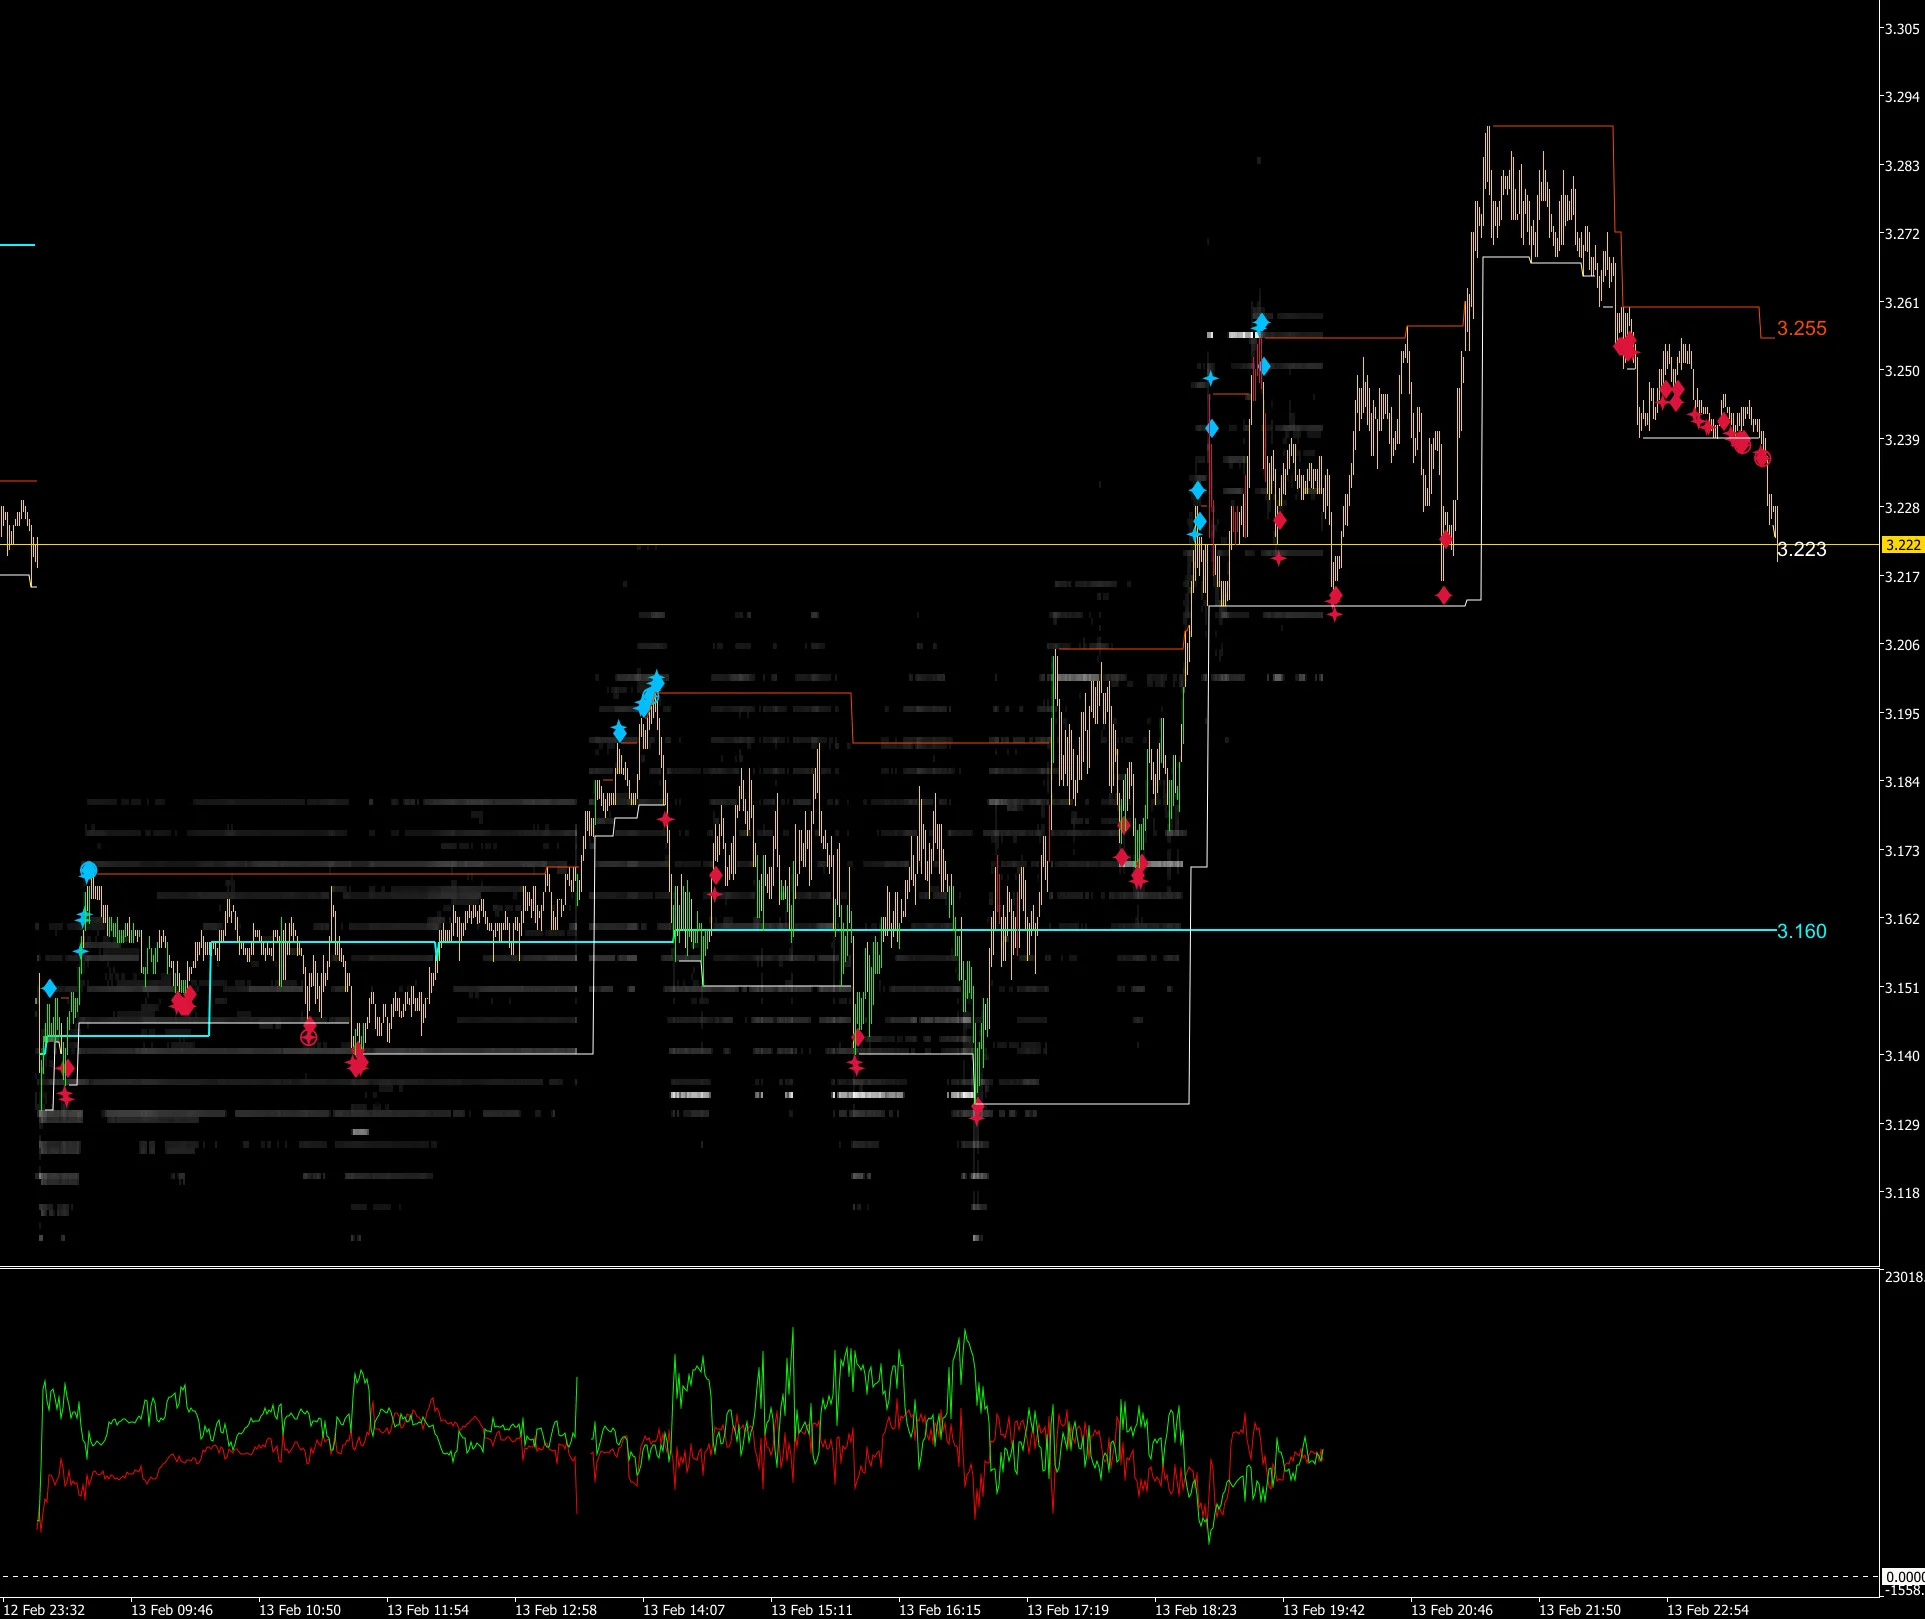
Task: Select the cyan 3.160 level label
Action: (x=1801, y=931)
